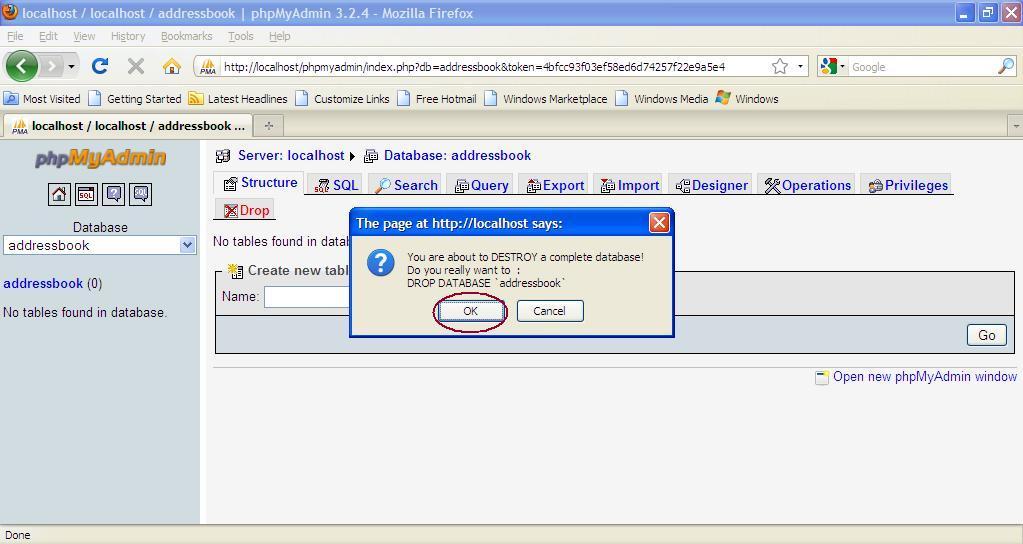Open the Windows bookmark with flag icon
The height and width of the screenshot is (544, 1023).
pyautogui.click(x=747, y=98)
